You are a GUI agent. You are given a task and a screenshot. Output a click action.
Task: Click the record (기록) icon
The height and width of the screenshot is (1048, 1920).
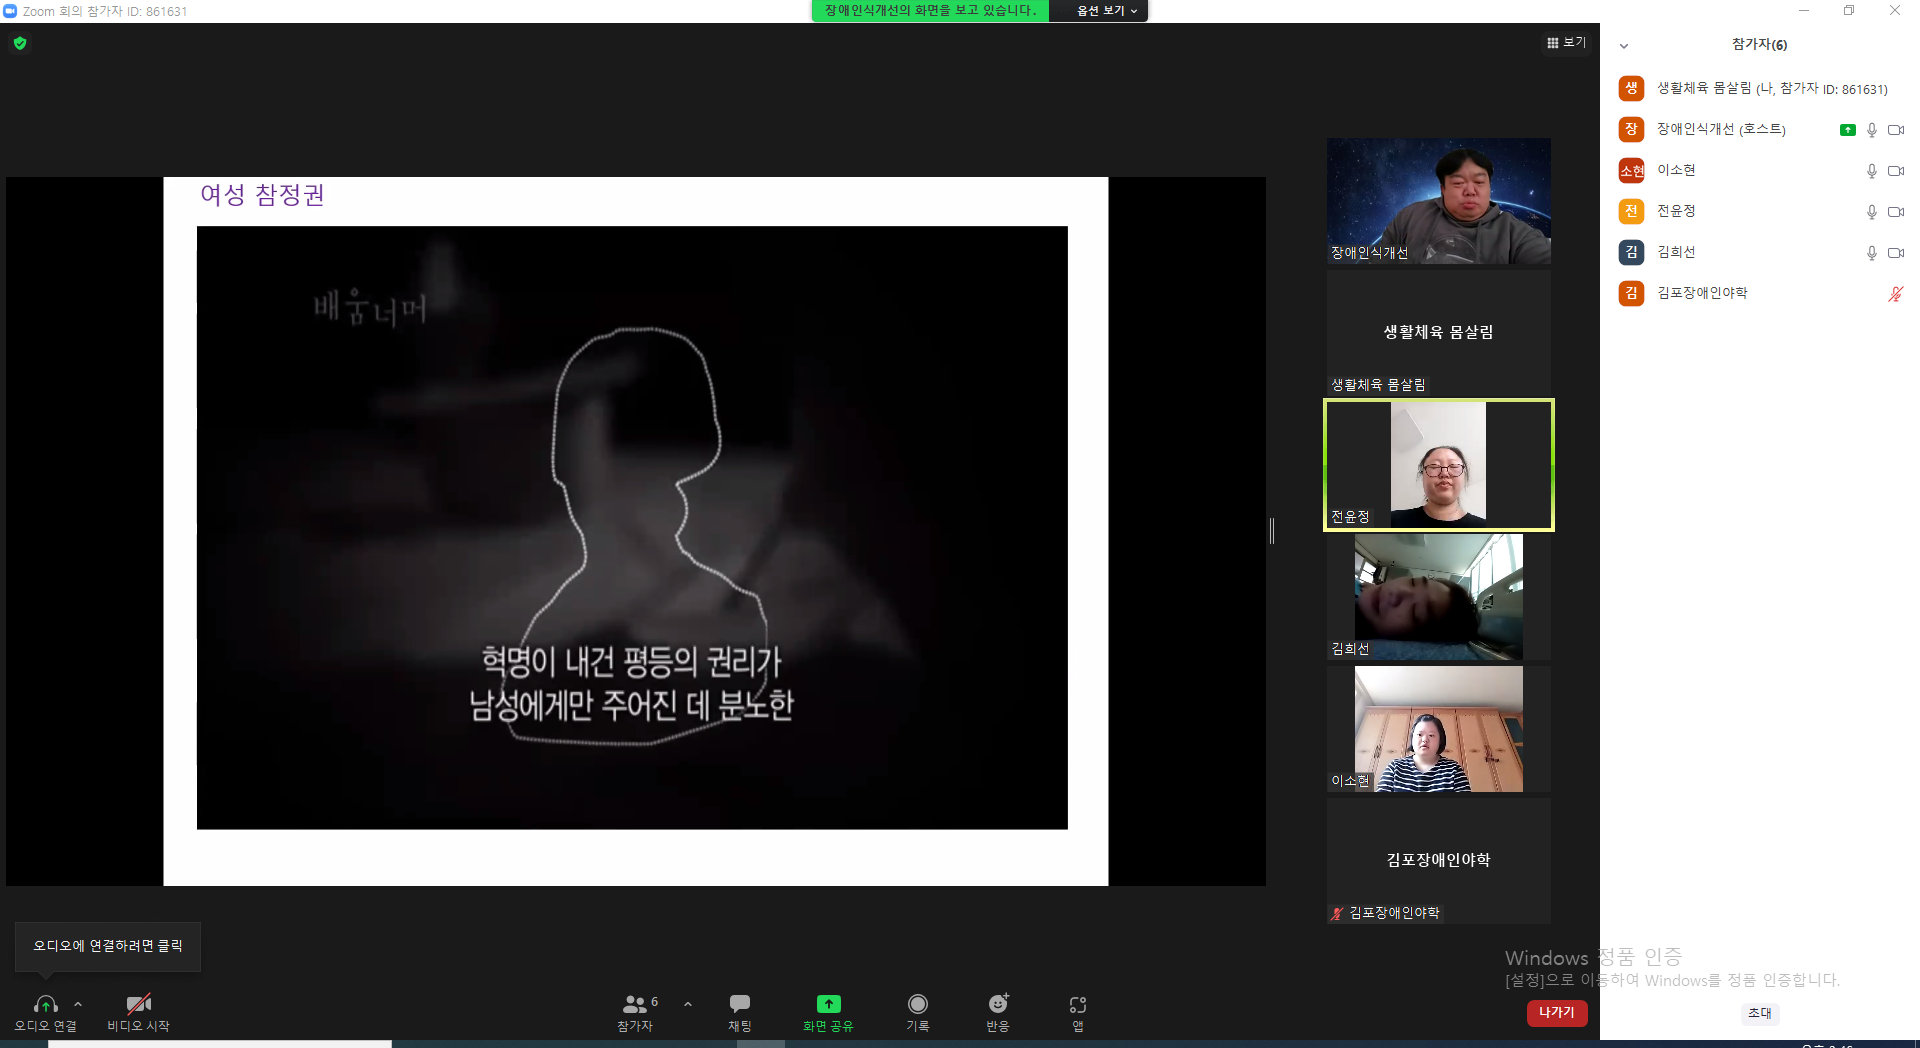[x=917, y=1004]
